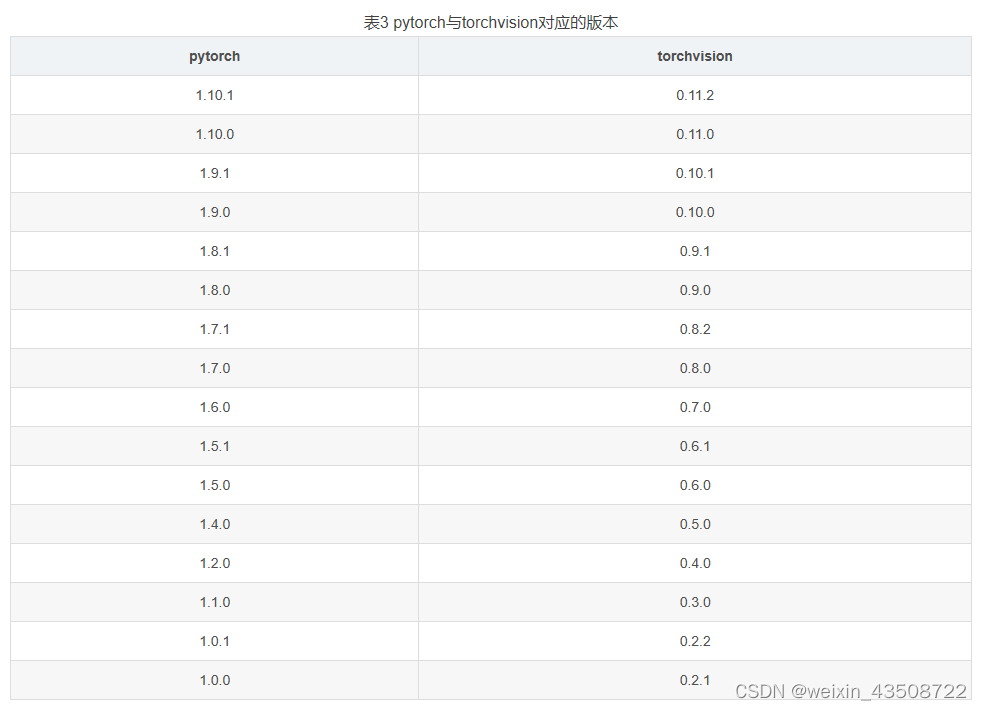Select torchvision version cell '0.6.1'

coord(694,446)
